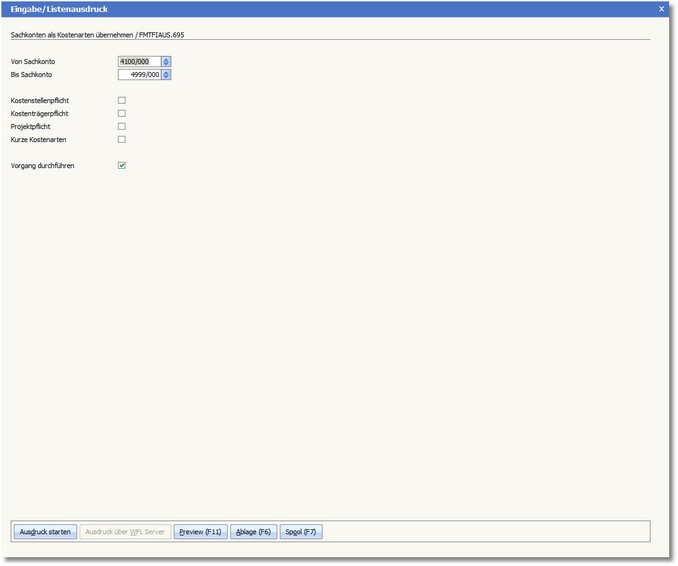Open the Bis Sachkonto lookup arrows
678x566 pixels.
click(x=166, y=74)
